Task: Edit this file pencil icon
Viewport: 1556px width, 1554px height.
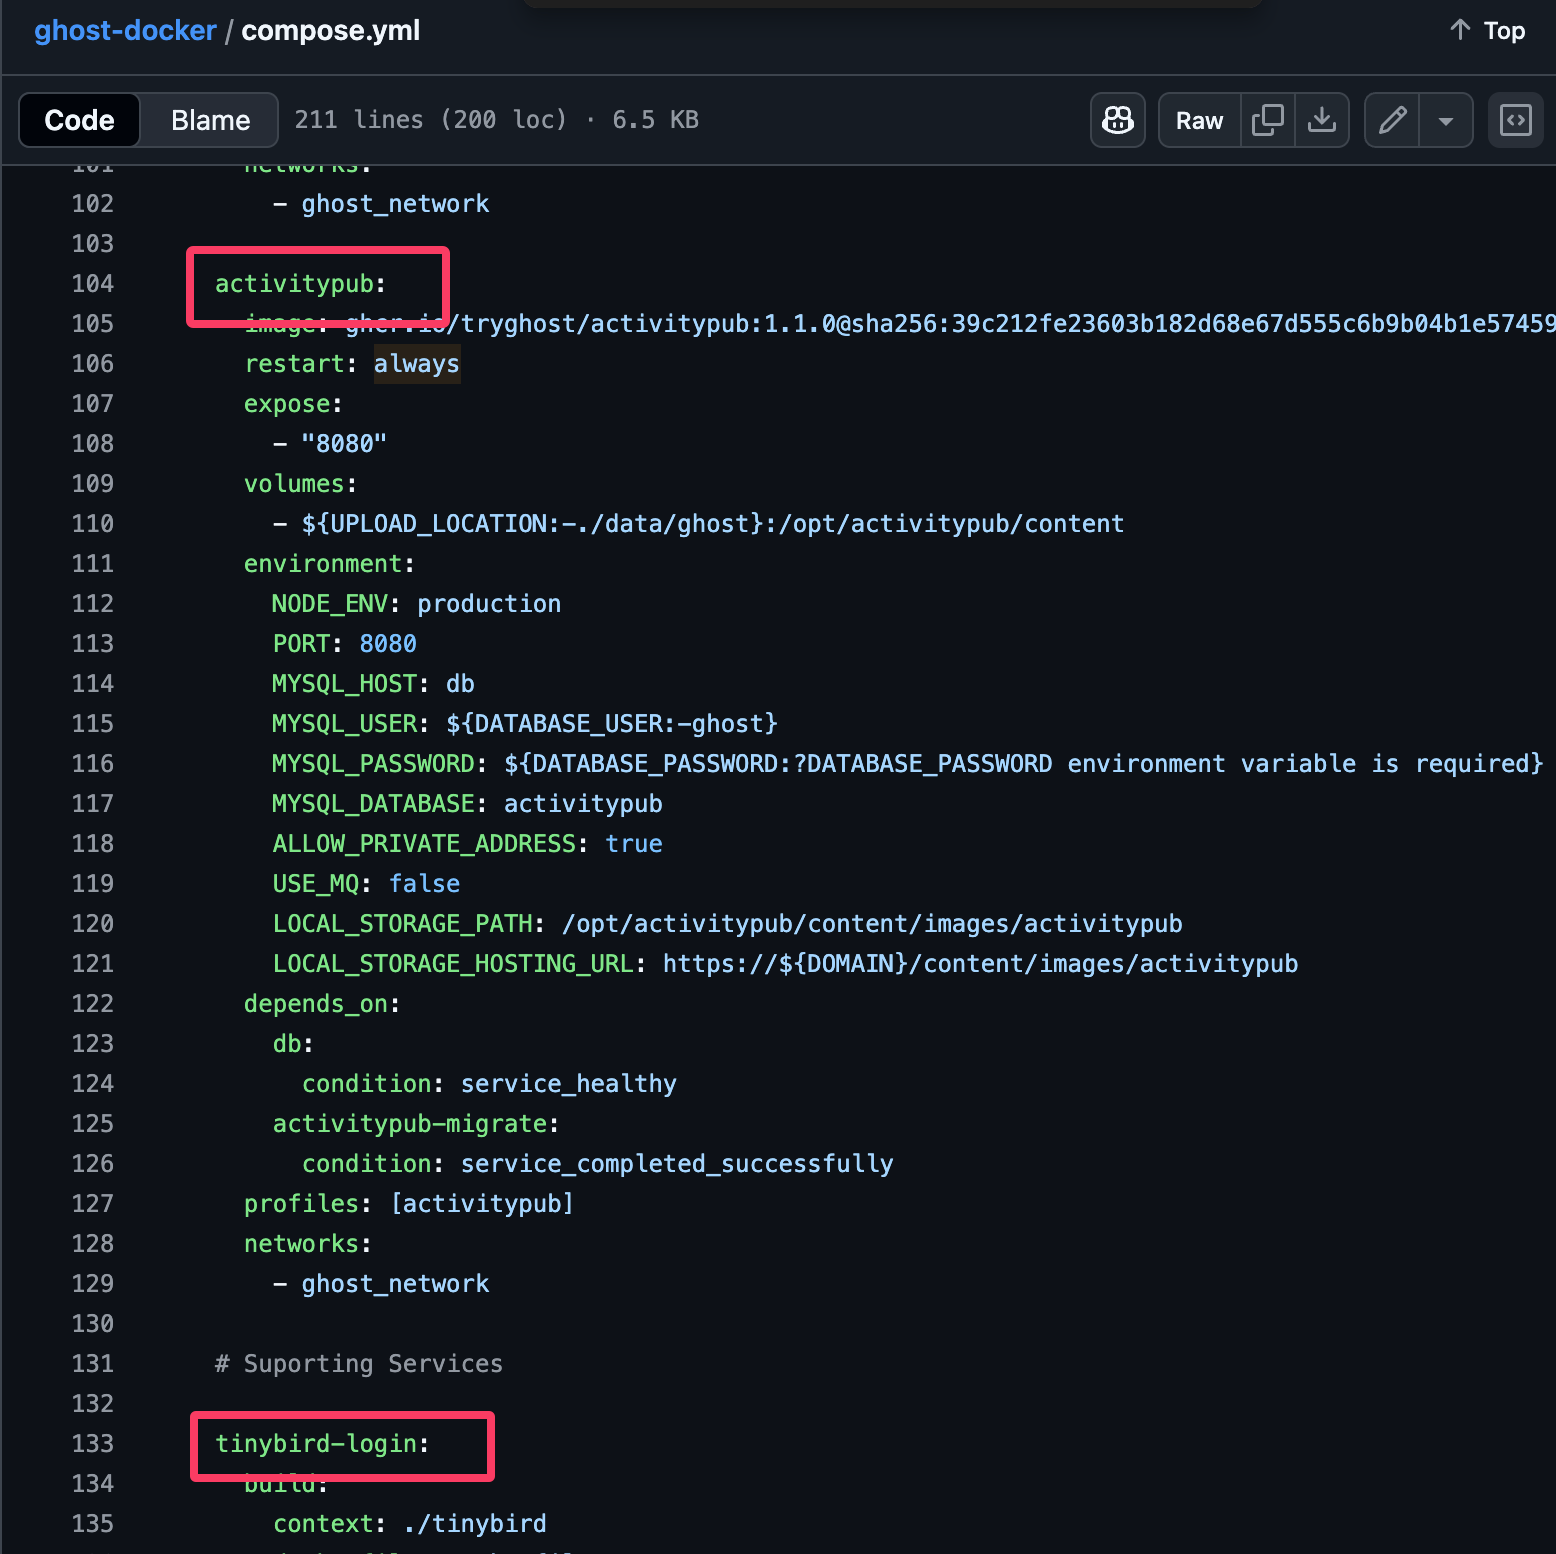Action: (x=1392, y=120)
